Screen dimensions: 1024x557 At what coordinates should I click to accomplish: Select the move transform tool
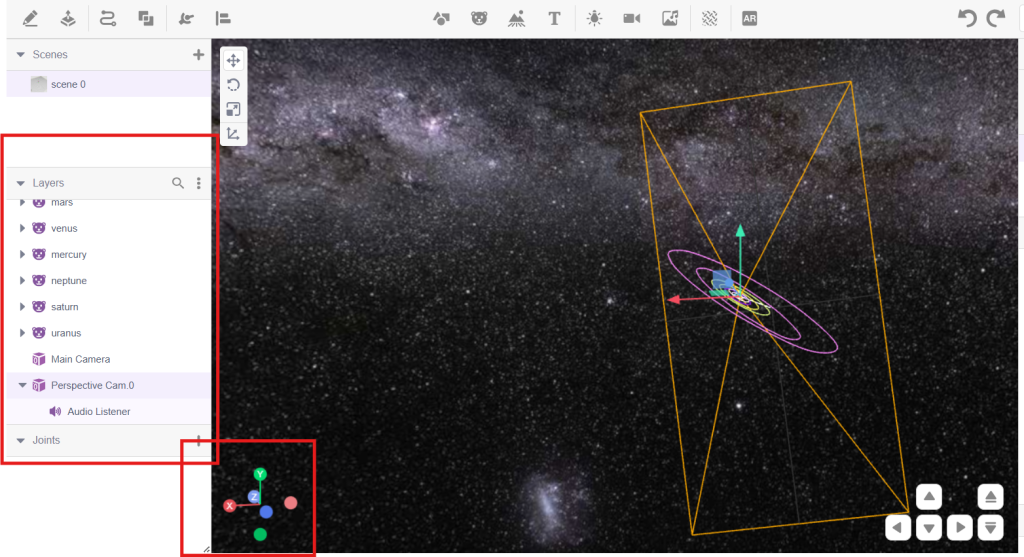tap(233, 61)
